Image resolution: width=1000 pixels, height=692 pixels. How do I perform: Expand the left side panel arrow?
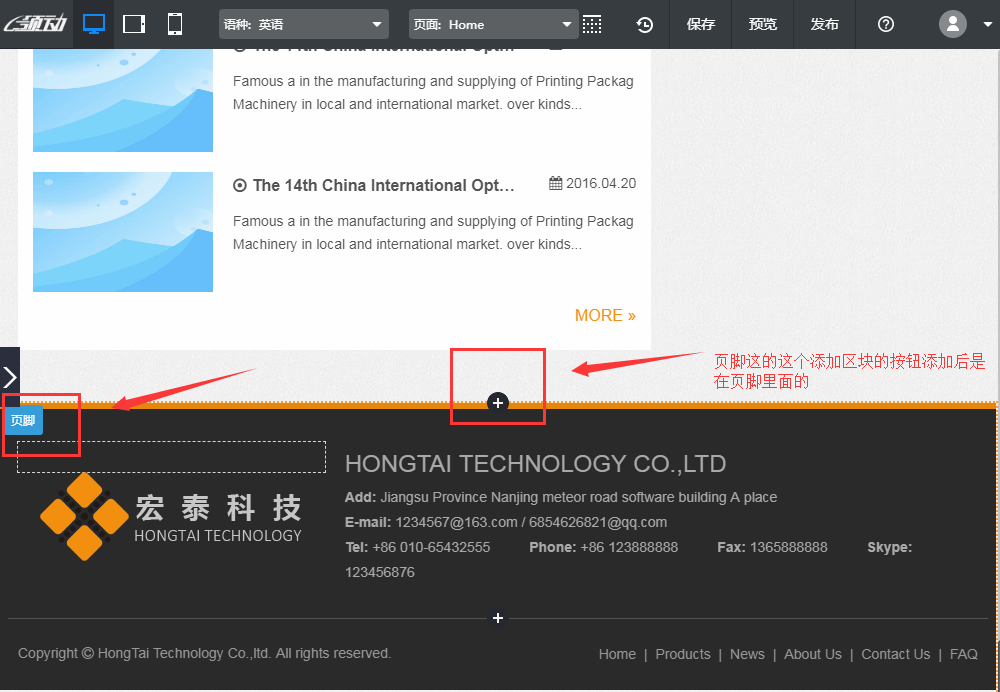coord(9,376)
